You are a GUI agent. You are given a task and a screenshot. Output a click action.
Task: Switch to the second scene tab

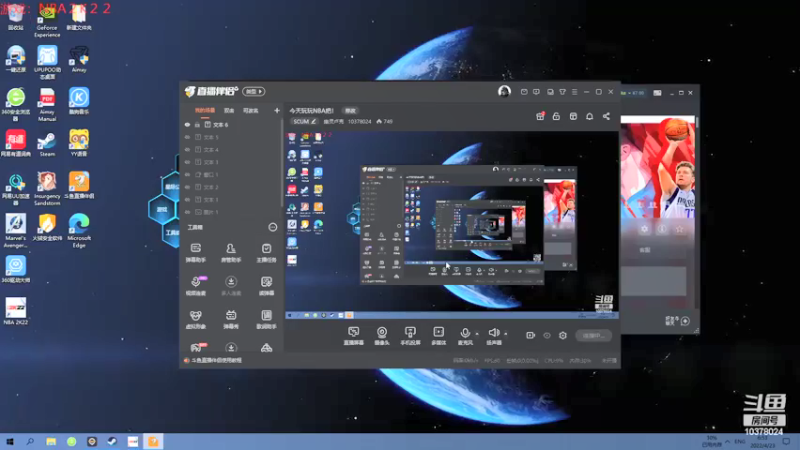tap(229, 110)
